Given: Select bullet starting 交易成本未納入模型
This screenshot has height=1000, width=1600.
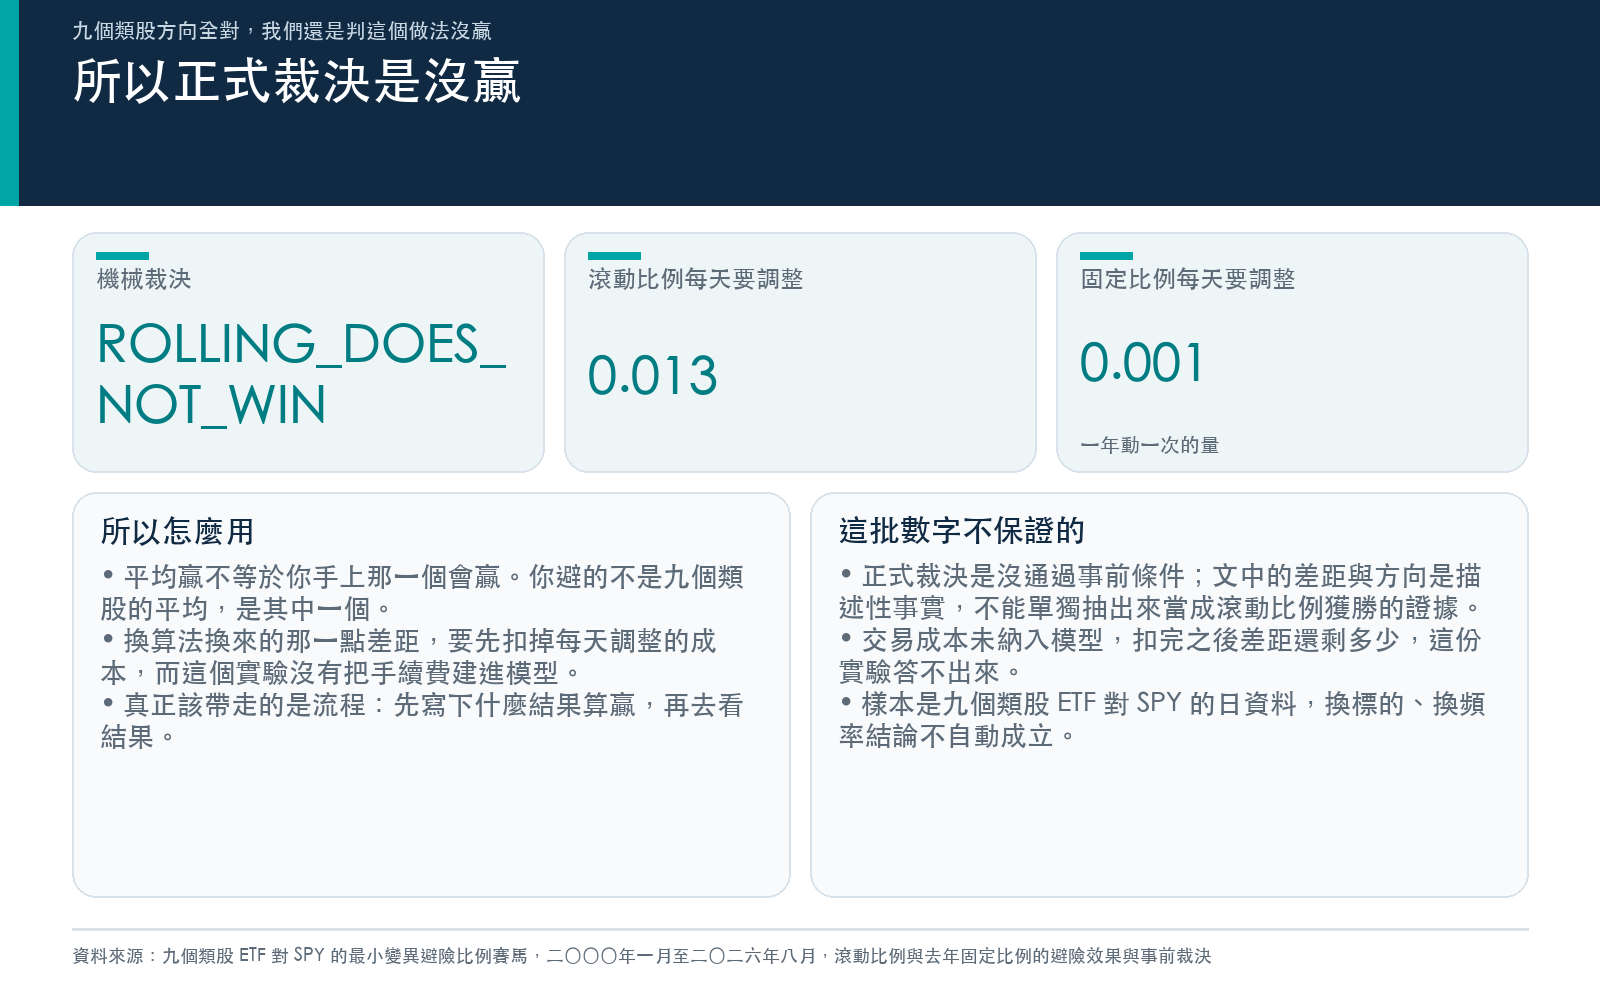Looking at the screenshot, I should click(1160, 656).
